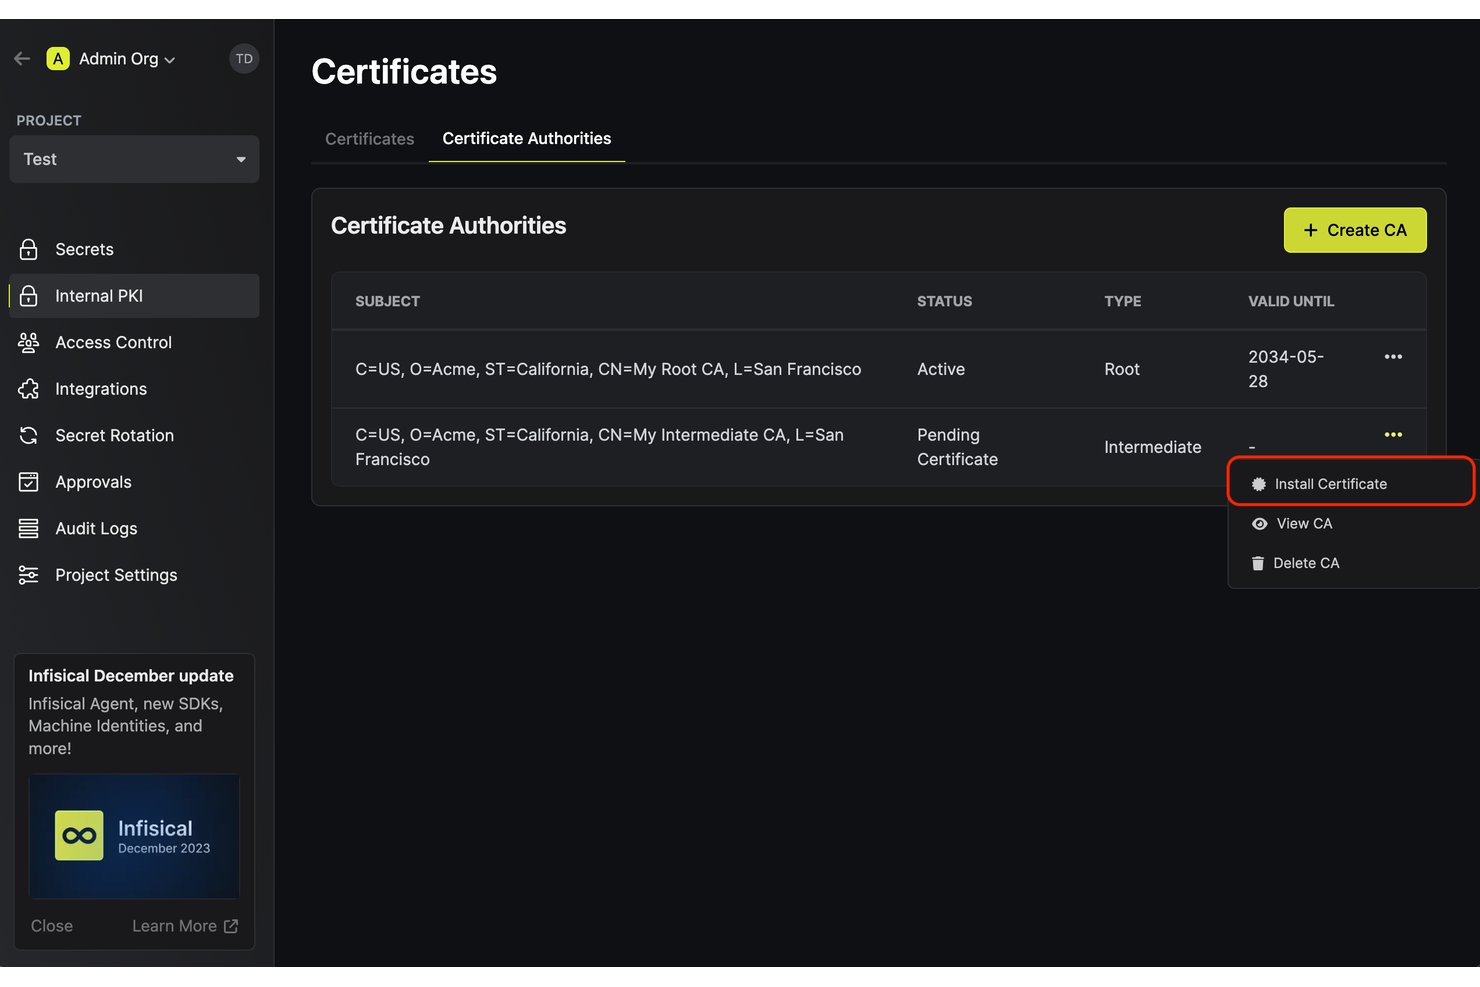Click the My Root CA subject text
The height and width of the screenshot is (987, 1480).
(x=608, y=369)
